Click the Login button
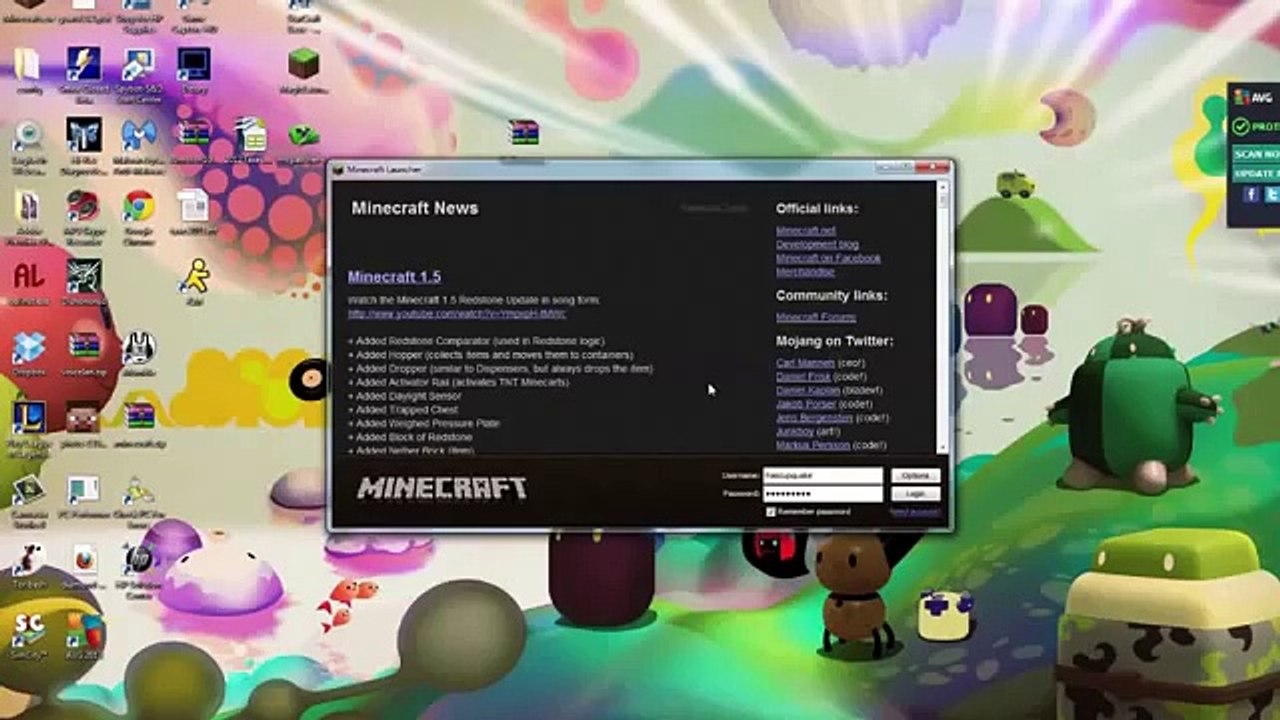Image resolution: width=1280 pixels, height=720 pixels. pos(915,494)
